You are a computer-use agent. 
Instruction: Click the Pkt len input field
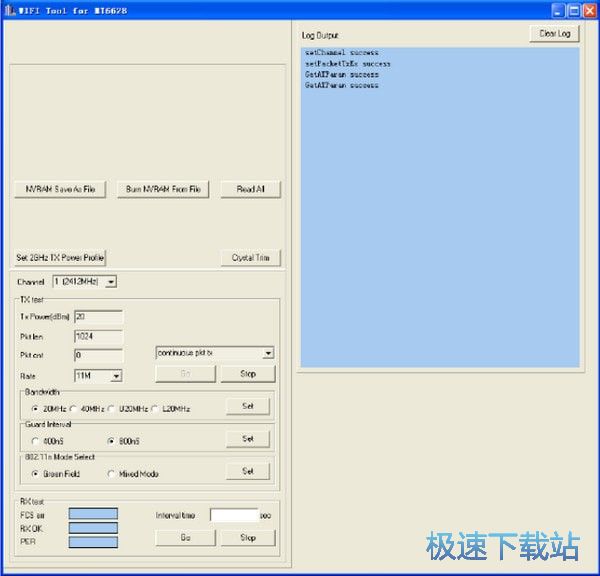point(98,336)
